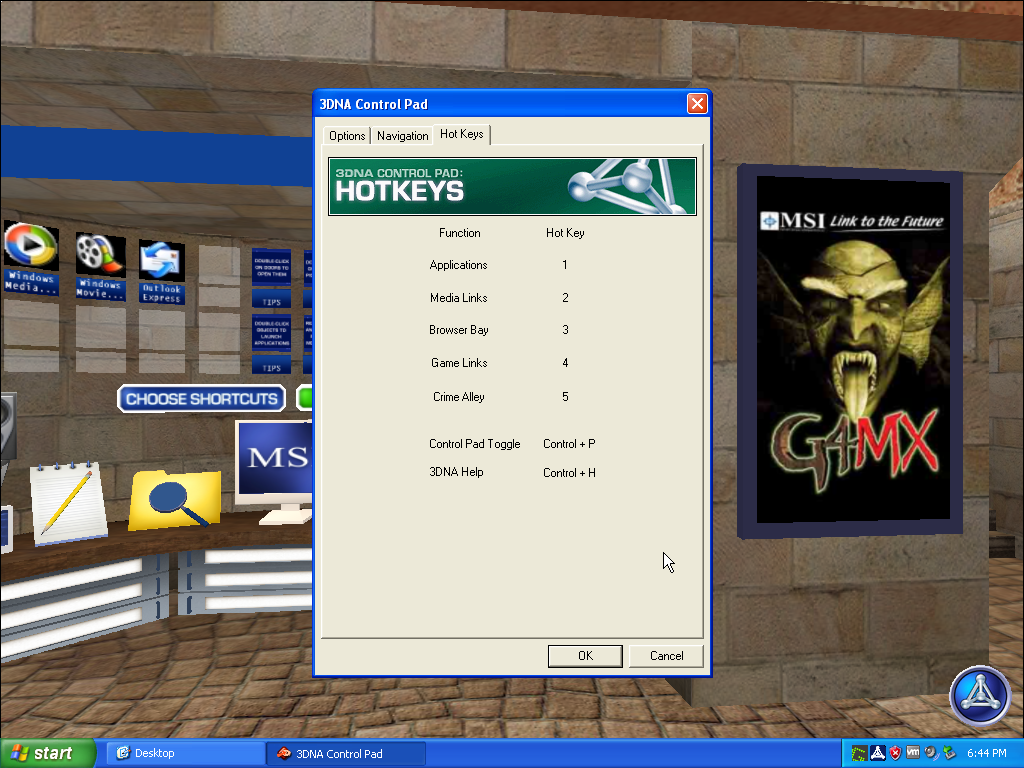Select 3DNA Control Pad taskbar button

[x=346, y=753]
